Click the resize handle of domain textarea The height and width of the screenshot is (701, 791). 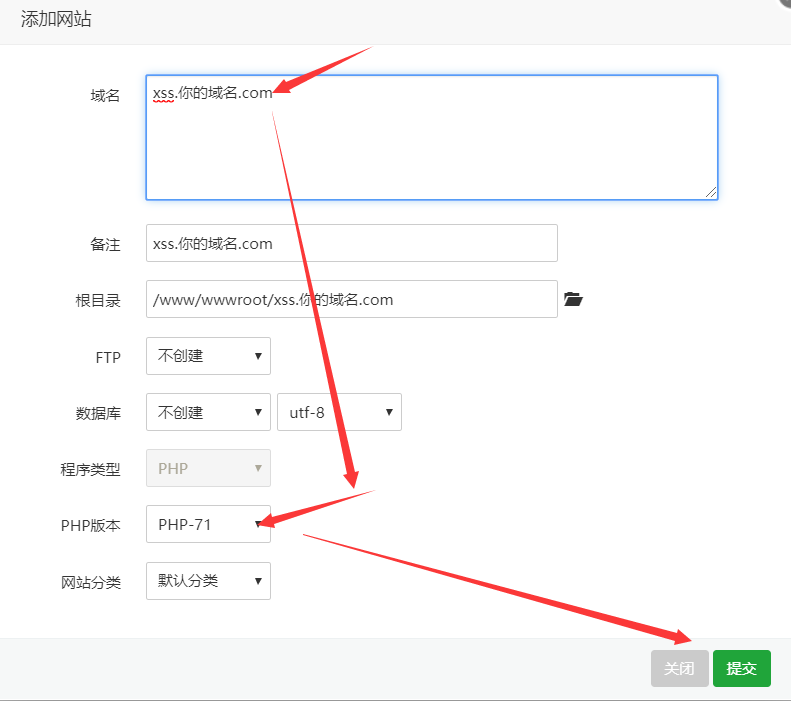(711, 192)
